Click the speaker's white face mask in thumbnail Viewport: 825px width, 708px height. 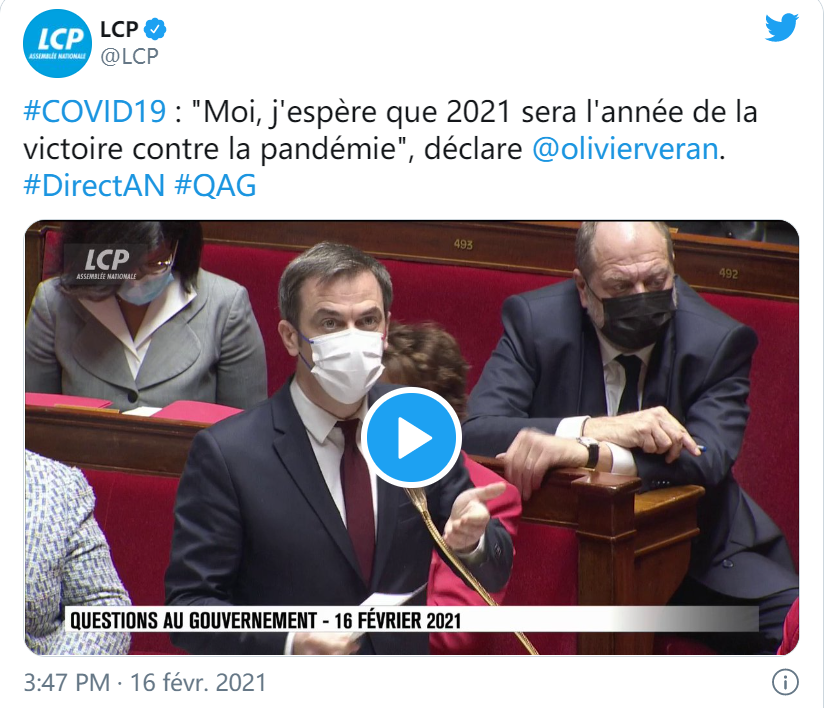click(347, 364)
